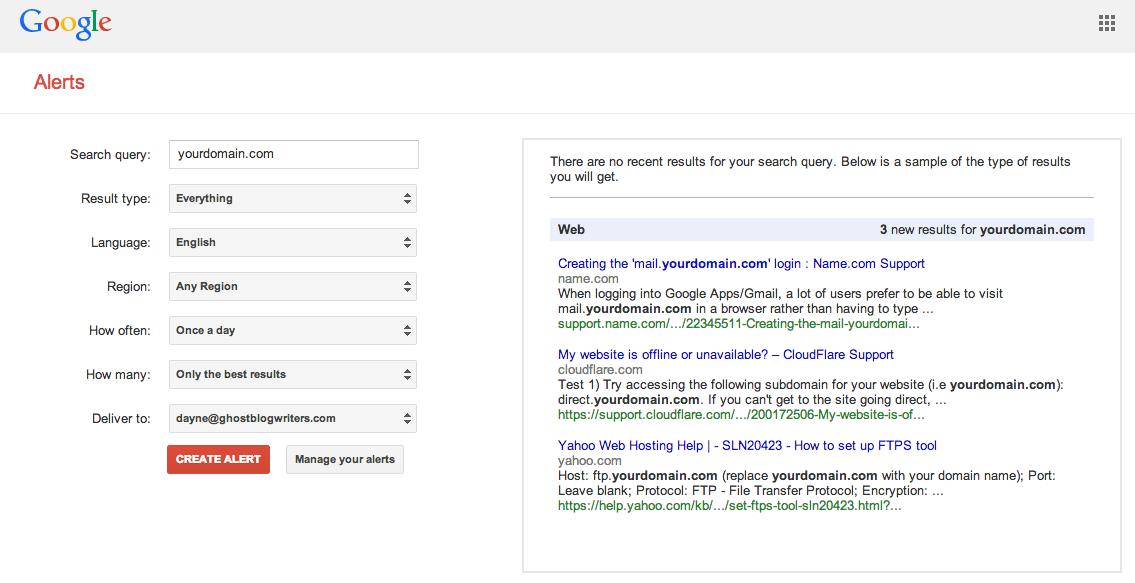
Task: Click the 'There are no recent results' message
Action: (x=810, y=169)
